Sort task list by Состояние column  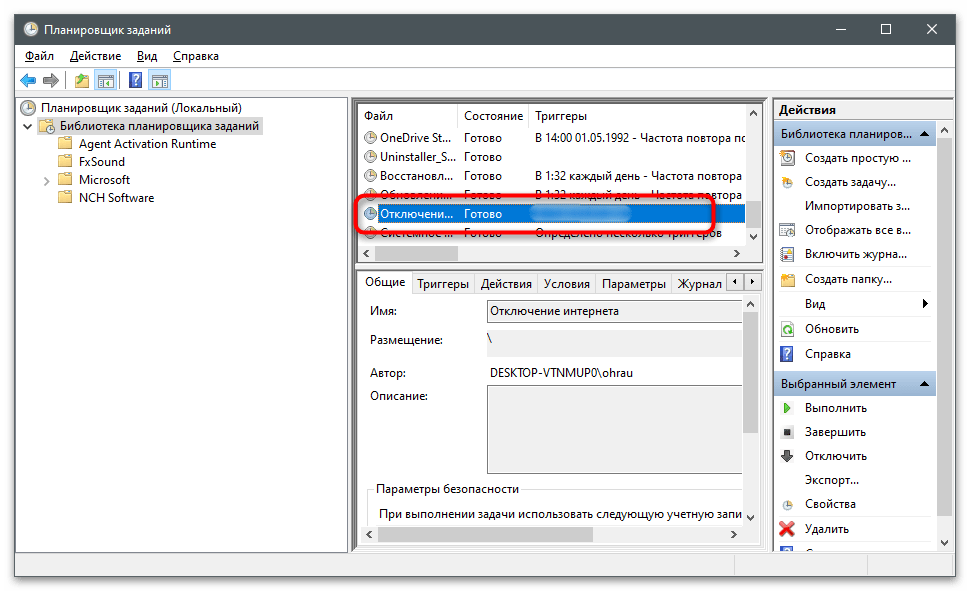[x=494, y=116]
